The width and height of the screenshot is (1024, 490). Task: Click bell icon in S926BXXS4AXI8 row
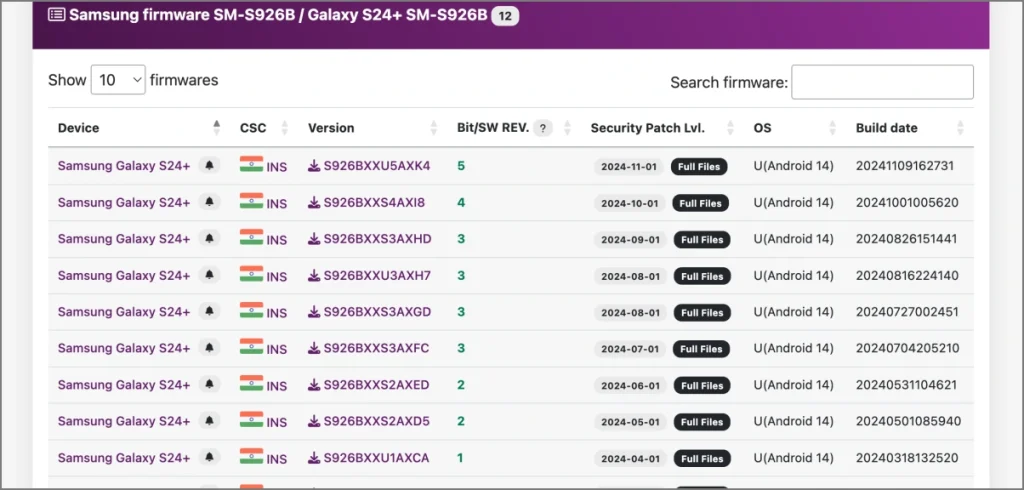(209, 203)
